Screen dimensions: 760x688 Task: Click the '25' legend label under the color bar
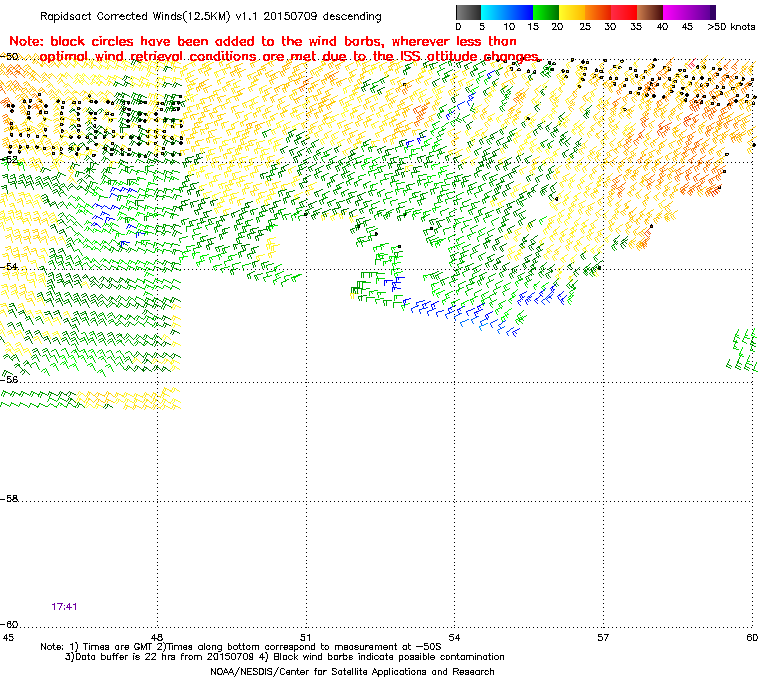point(585,27)
